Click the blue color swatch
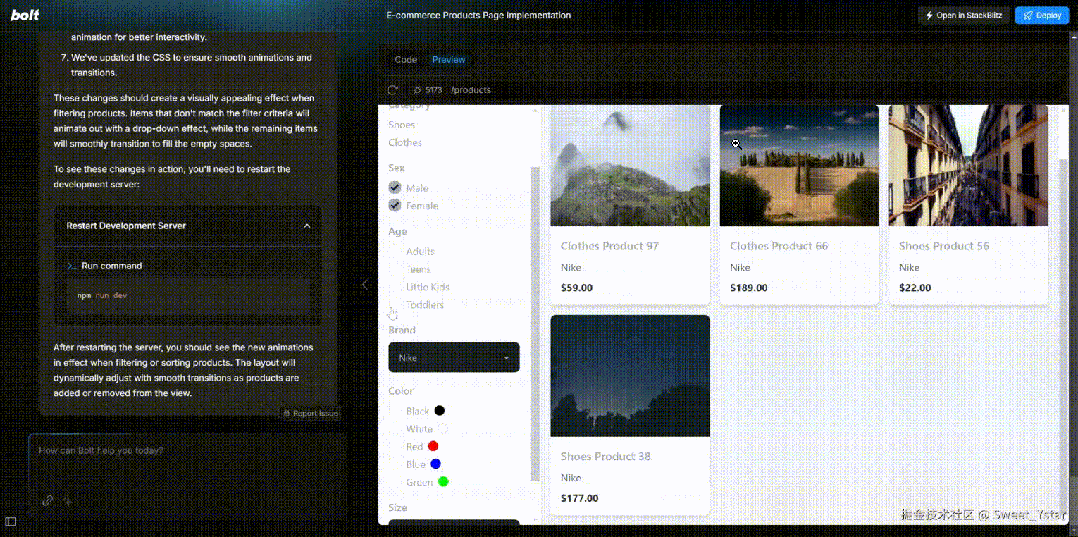This screenshot has height=537, width=1078. tap(435, 464)
